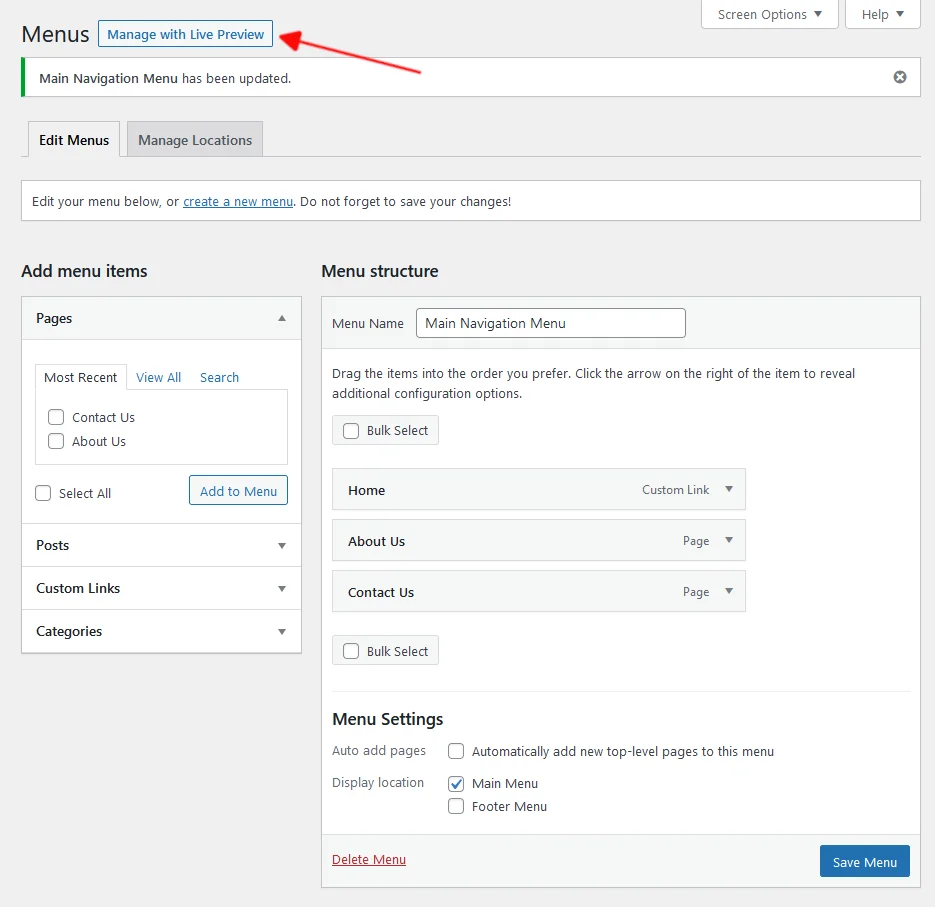The image size is (935, 907).
Task: Open the Screen Options dropdown
Action: [769, 14]
